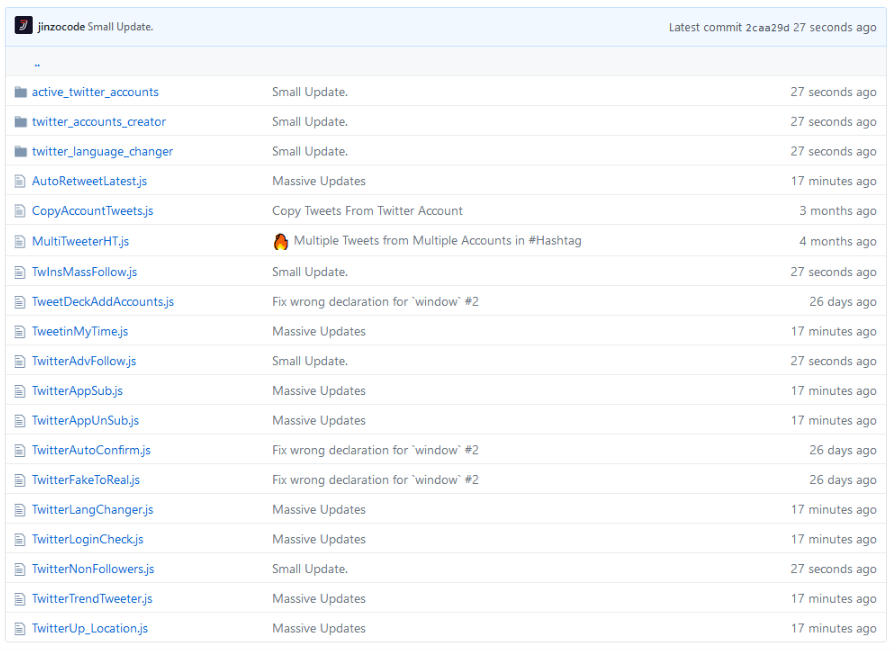Click '26 days ago' timestamp for TweetDeckAddAccounts.js
This screenshot has height=651, width=896.
coord(843,302)
